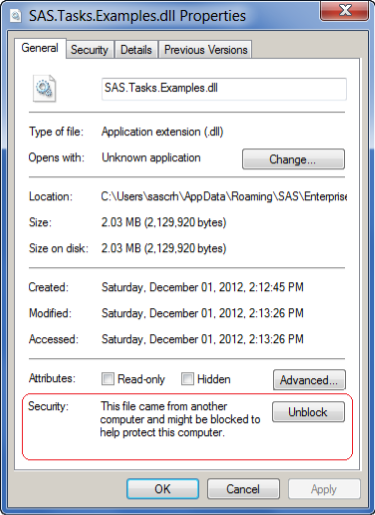The image size is (375, 515).
Task: Click the Cancel button
Action: (243, 489)
